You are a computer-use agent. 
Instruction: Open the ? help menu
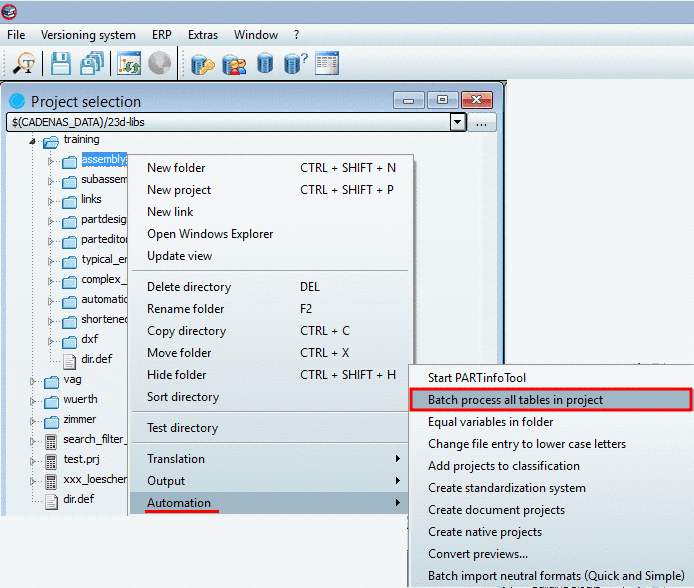pyautogui.click(x=297, y=35)
